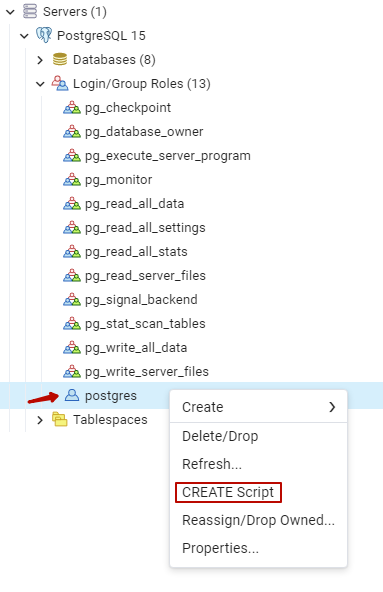The image size is (383, 592).
Task: Collapse the Servers tree node
Action: pyautogui.click(x=11, y=12)
